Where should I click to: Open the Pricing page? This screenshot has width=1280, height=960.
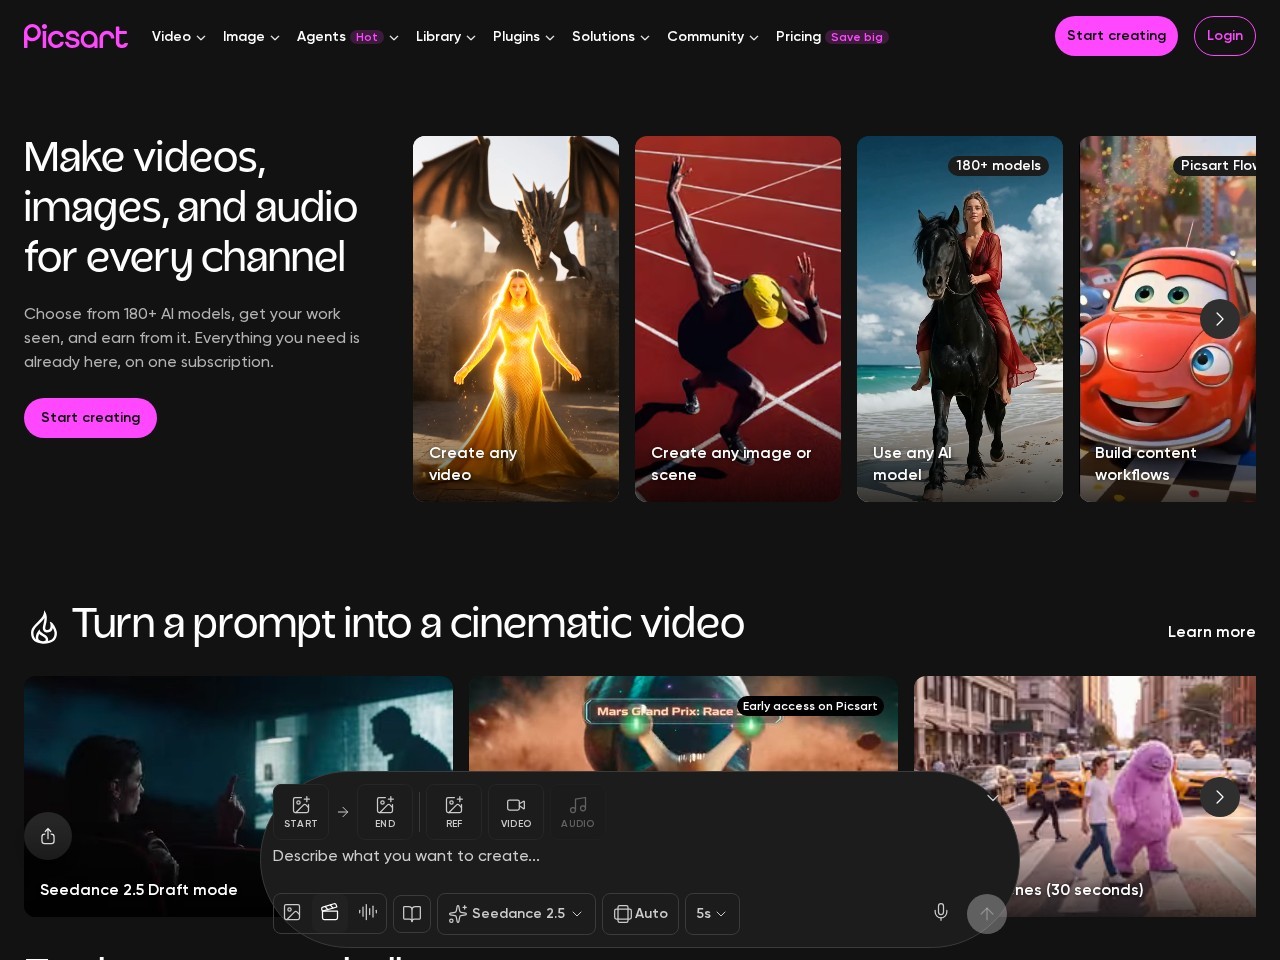pos(798,36)
